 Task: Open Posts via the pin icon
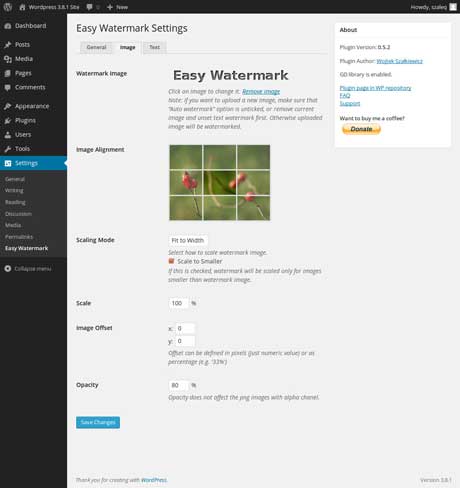[x=8, y=45]
